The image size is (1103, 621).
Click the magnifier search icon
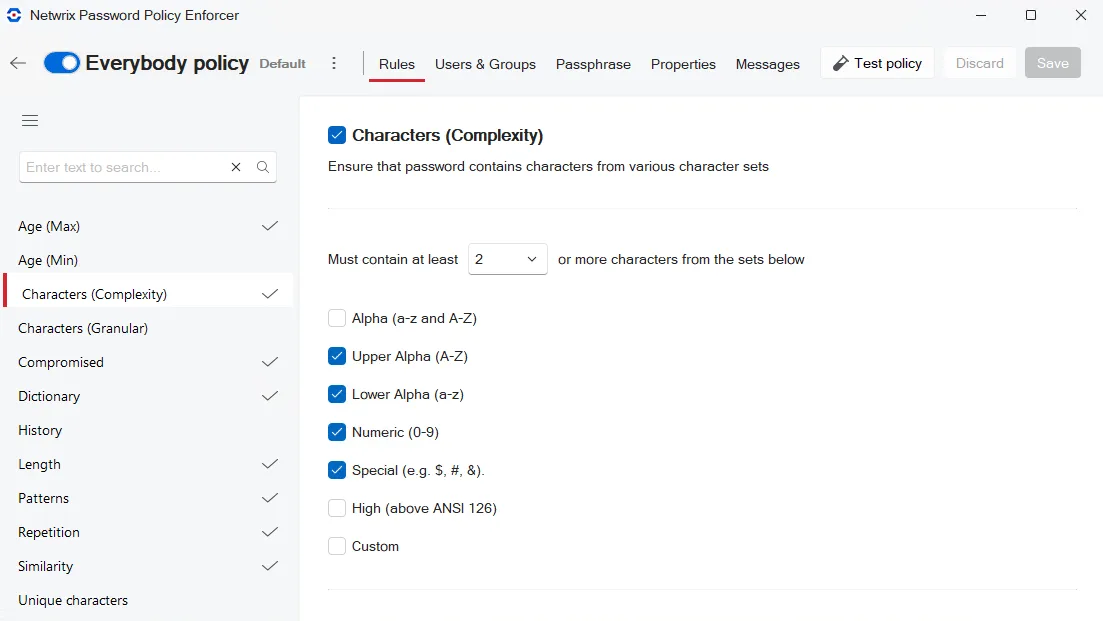point(263,167)
